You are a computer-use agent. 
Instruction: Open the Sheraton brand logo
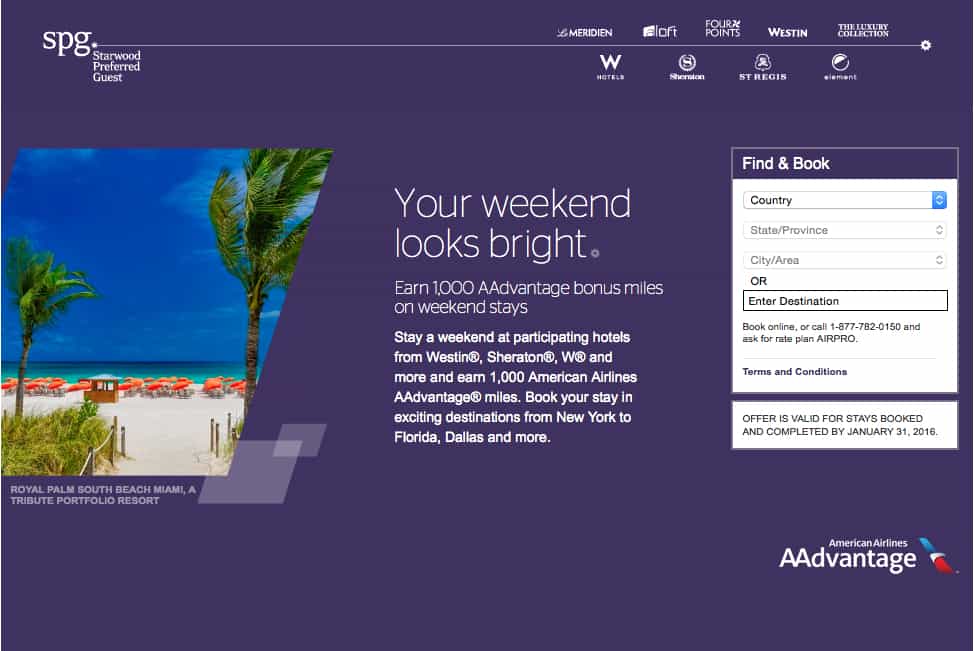(x=687, y=67)
